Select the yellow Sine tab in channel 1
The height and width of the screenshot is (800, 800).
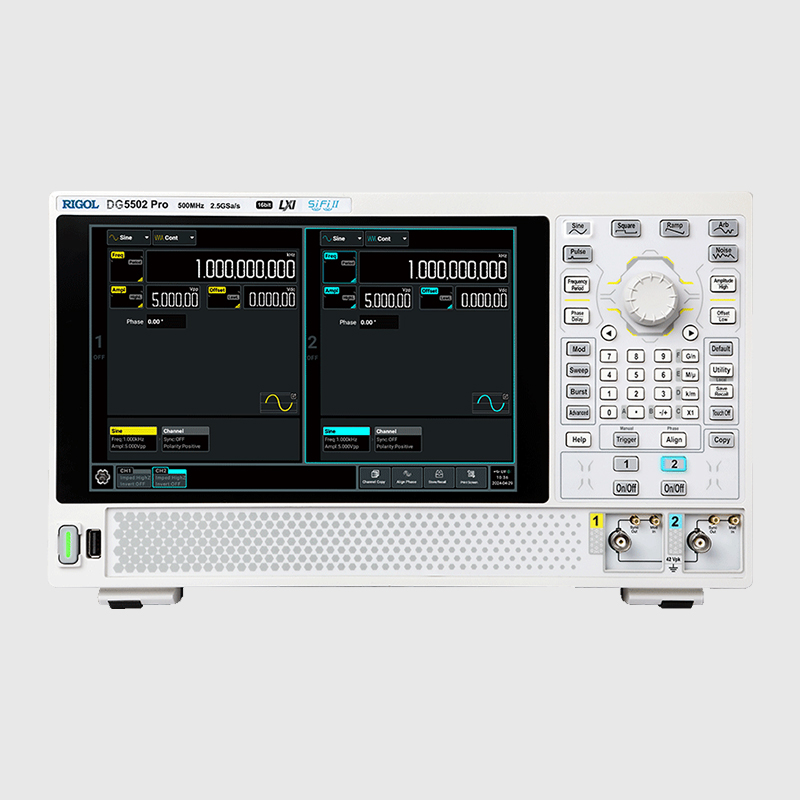point(133,431)
